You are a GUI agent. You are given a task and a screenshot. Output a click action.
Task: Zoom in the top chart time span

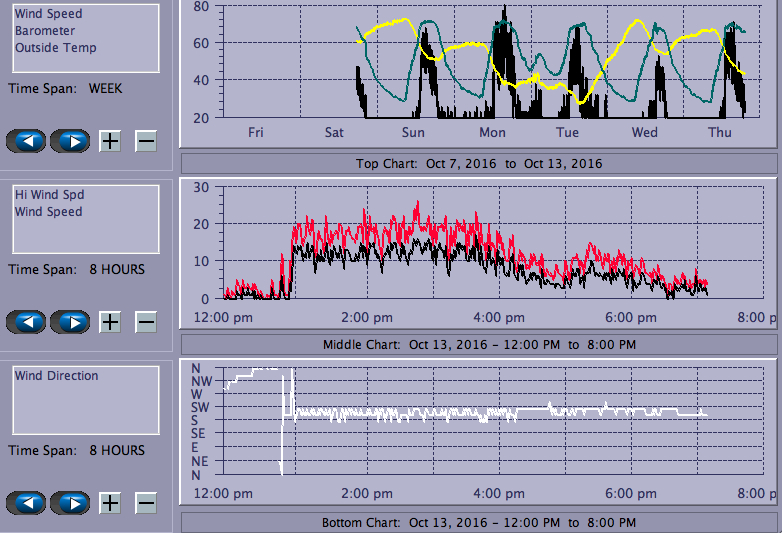coord(110,141)
